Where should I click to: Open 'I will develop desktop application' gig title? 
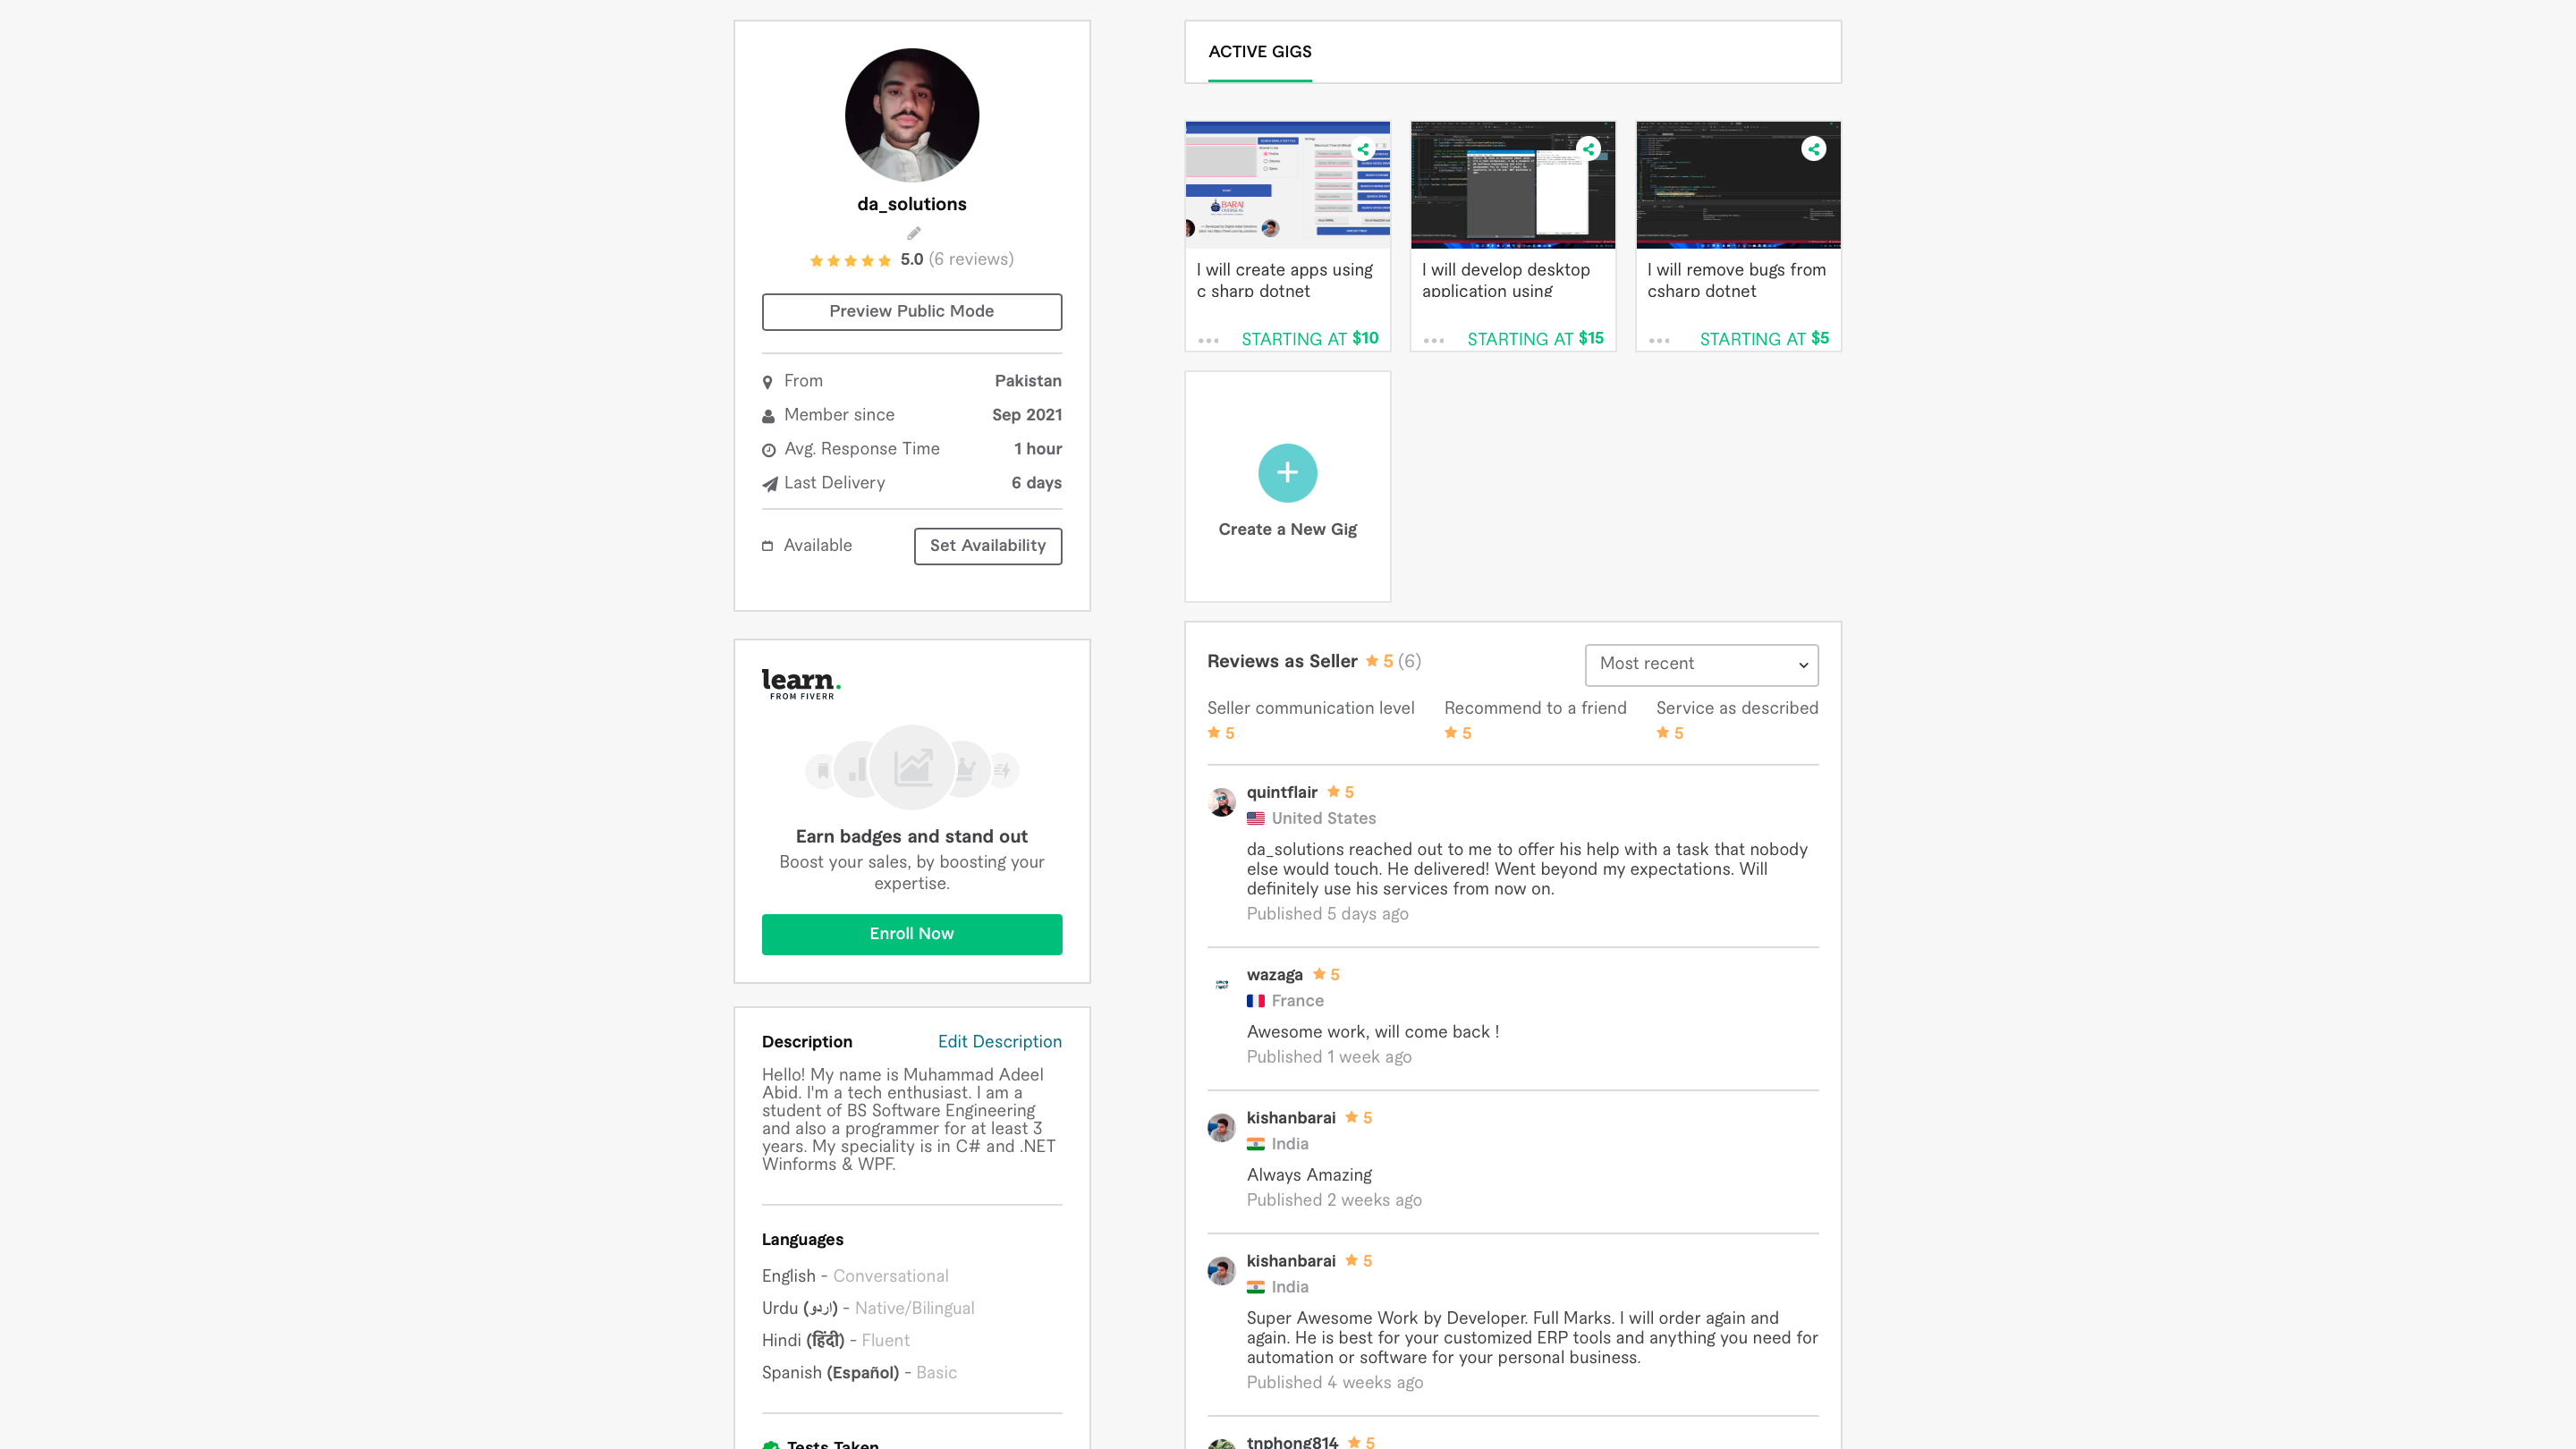tap(1505, 280)
